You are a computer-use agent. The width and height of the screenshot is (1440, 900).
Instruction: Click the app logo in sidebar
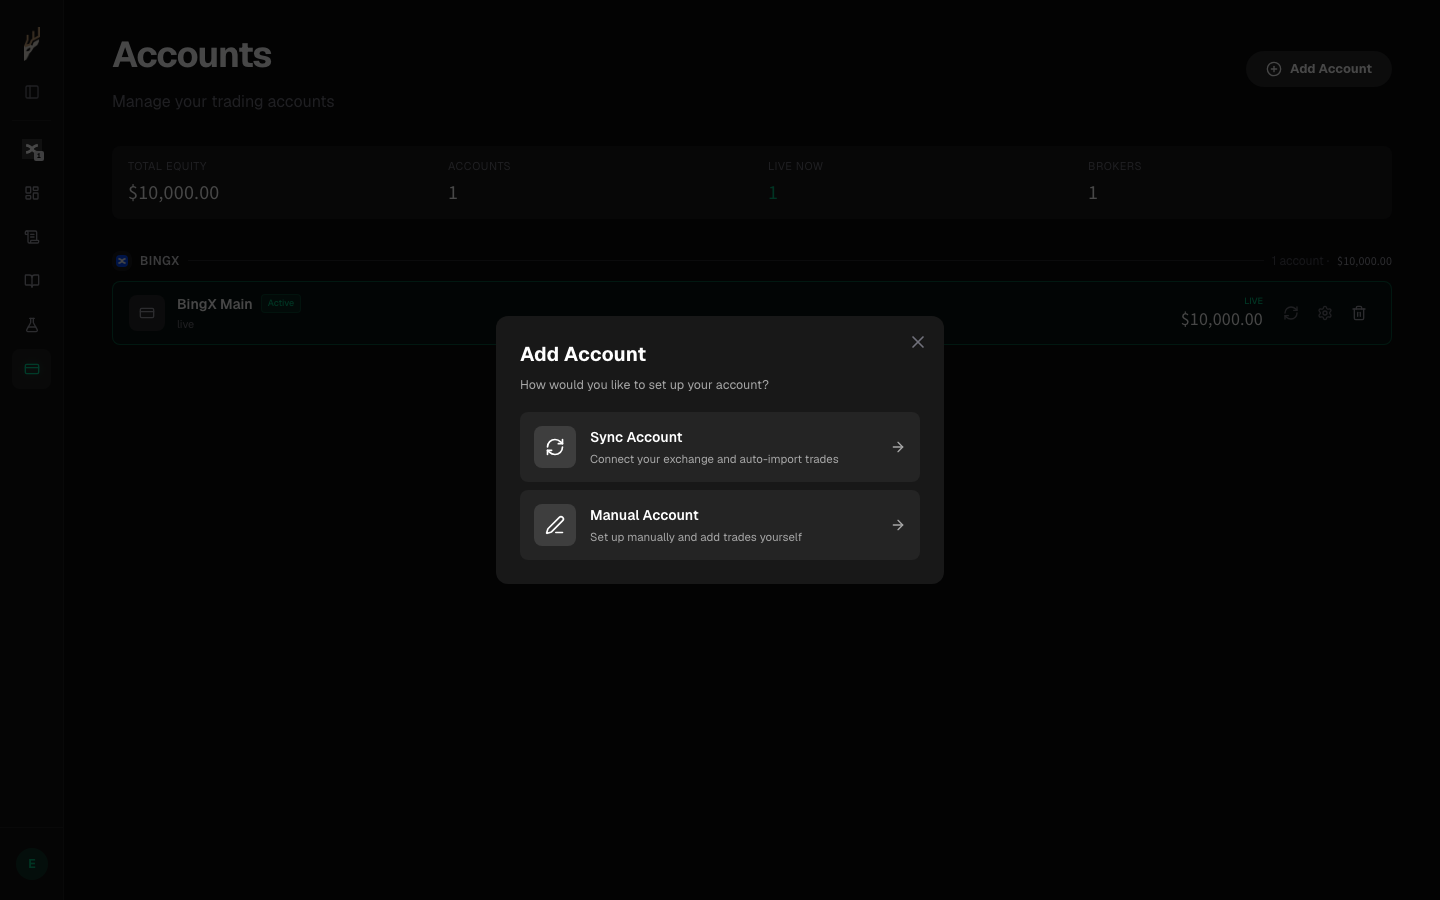pyautogui.click(x=32, y=44)
